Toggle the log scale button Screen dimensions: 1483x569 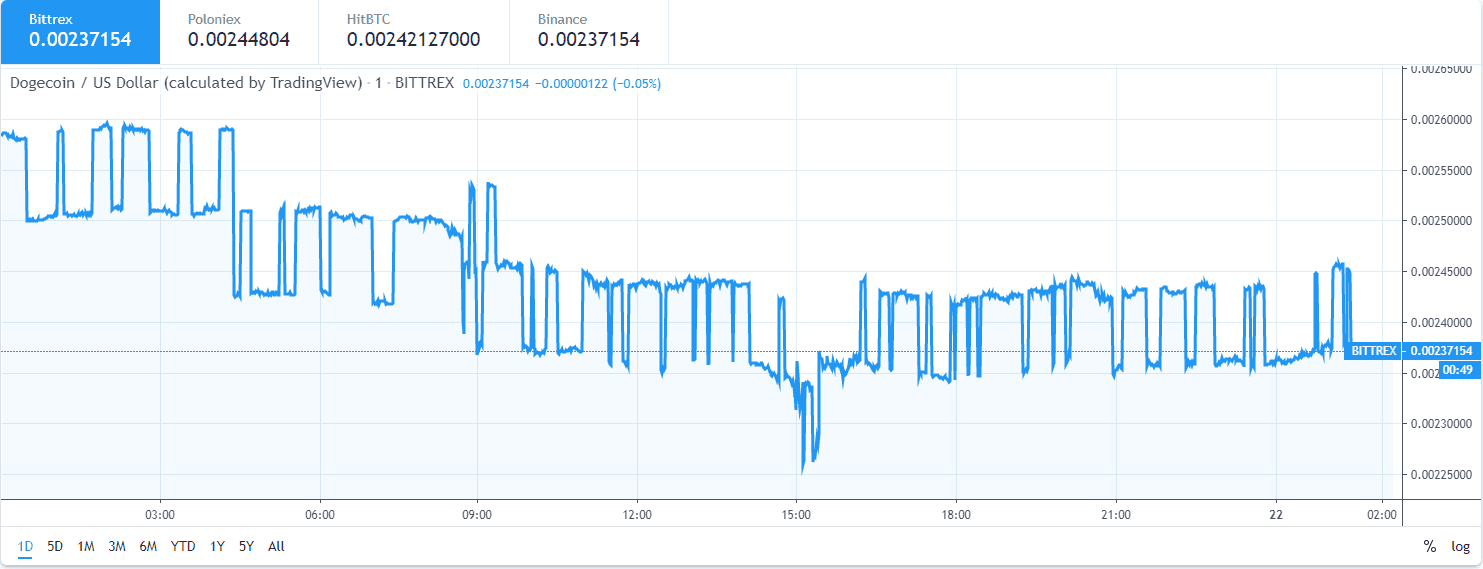[x=1460, y=546]
